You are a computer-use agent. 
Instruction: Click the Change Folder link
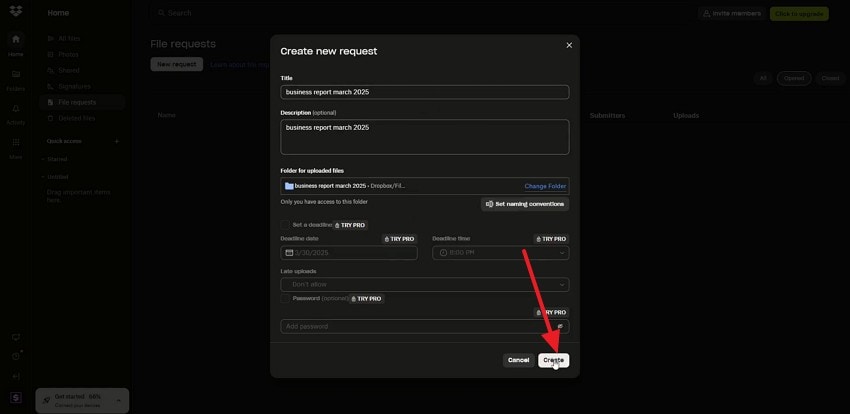click(x=545, y=186)
